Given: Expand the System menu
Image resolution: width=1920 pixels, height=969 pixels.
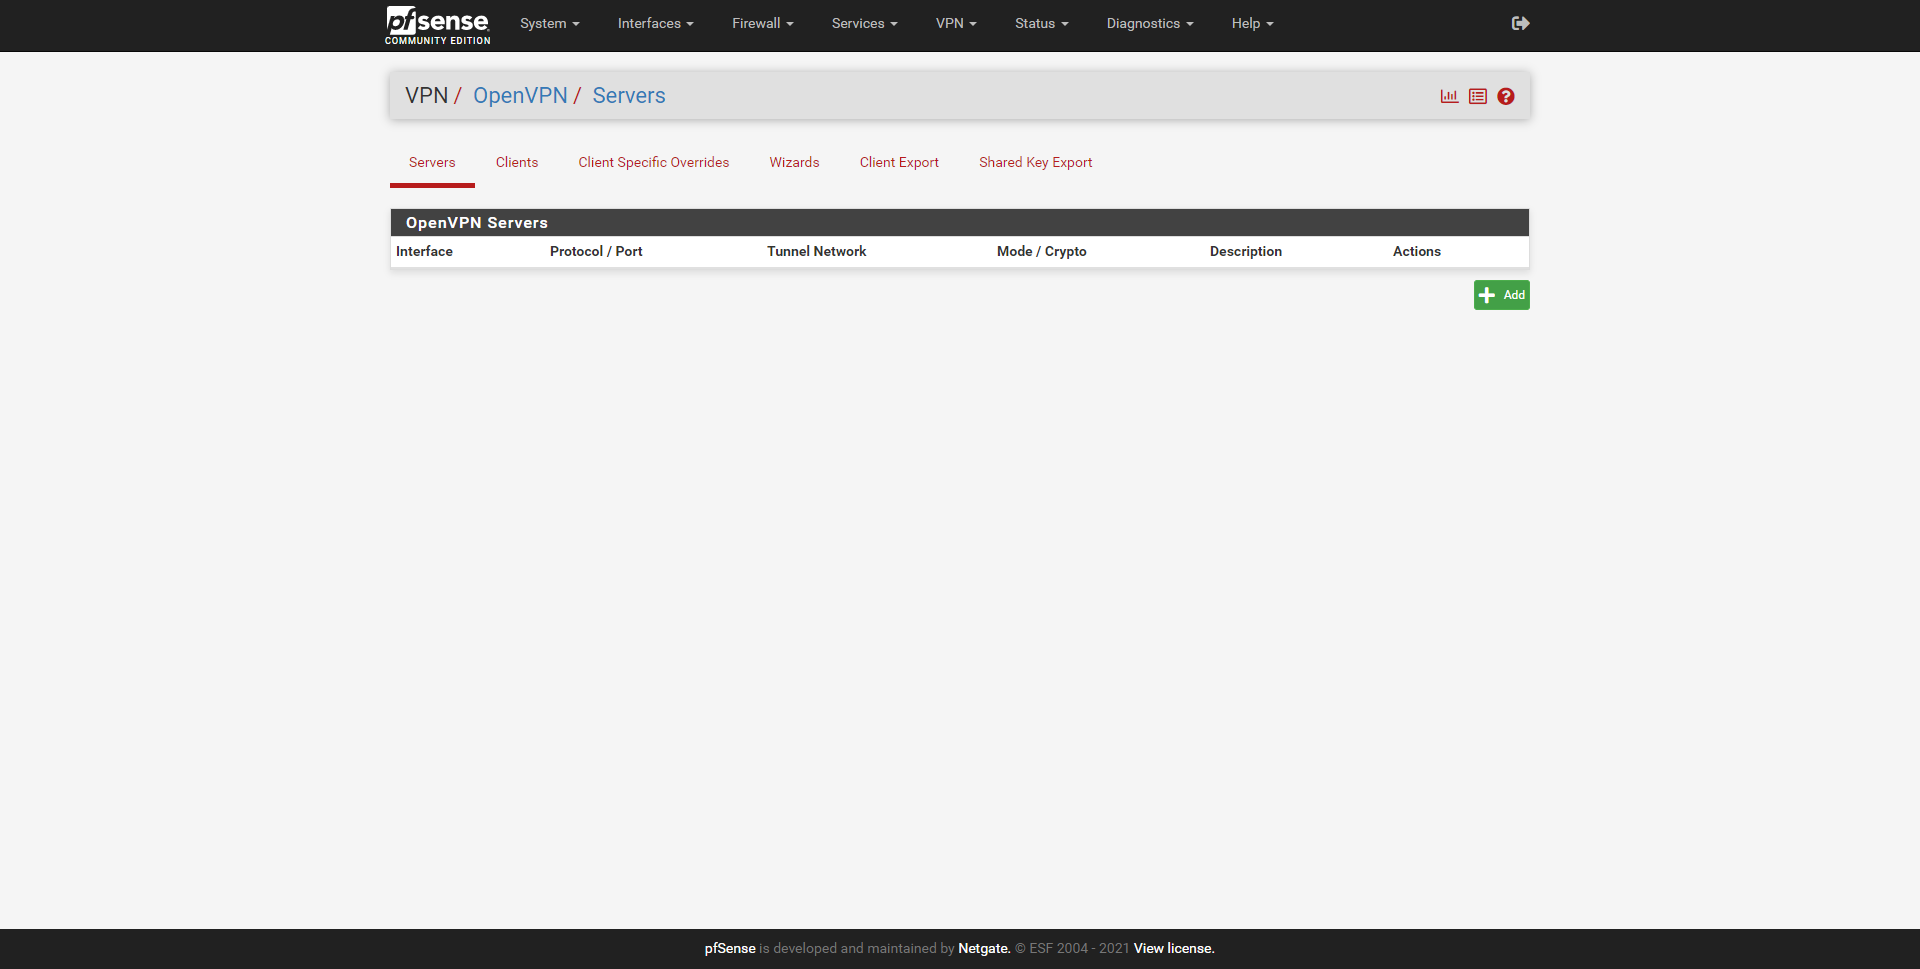Looking at the screenshot, I should [549, 23].
